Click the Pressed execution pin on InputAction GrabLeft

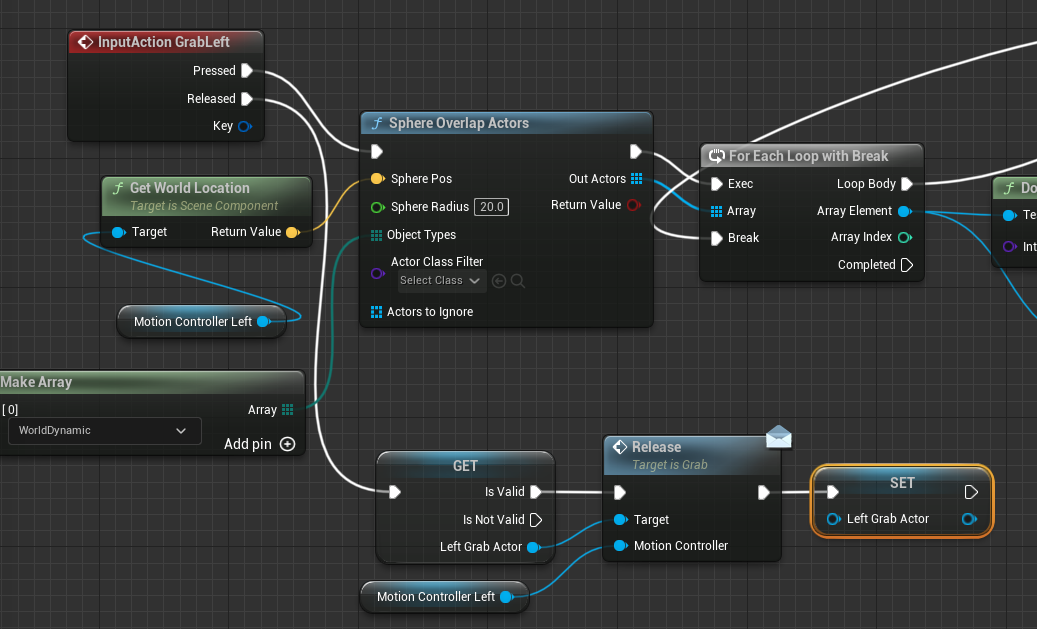pos(247,71)
